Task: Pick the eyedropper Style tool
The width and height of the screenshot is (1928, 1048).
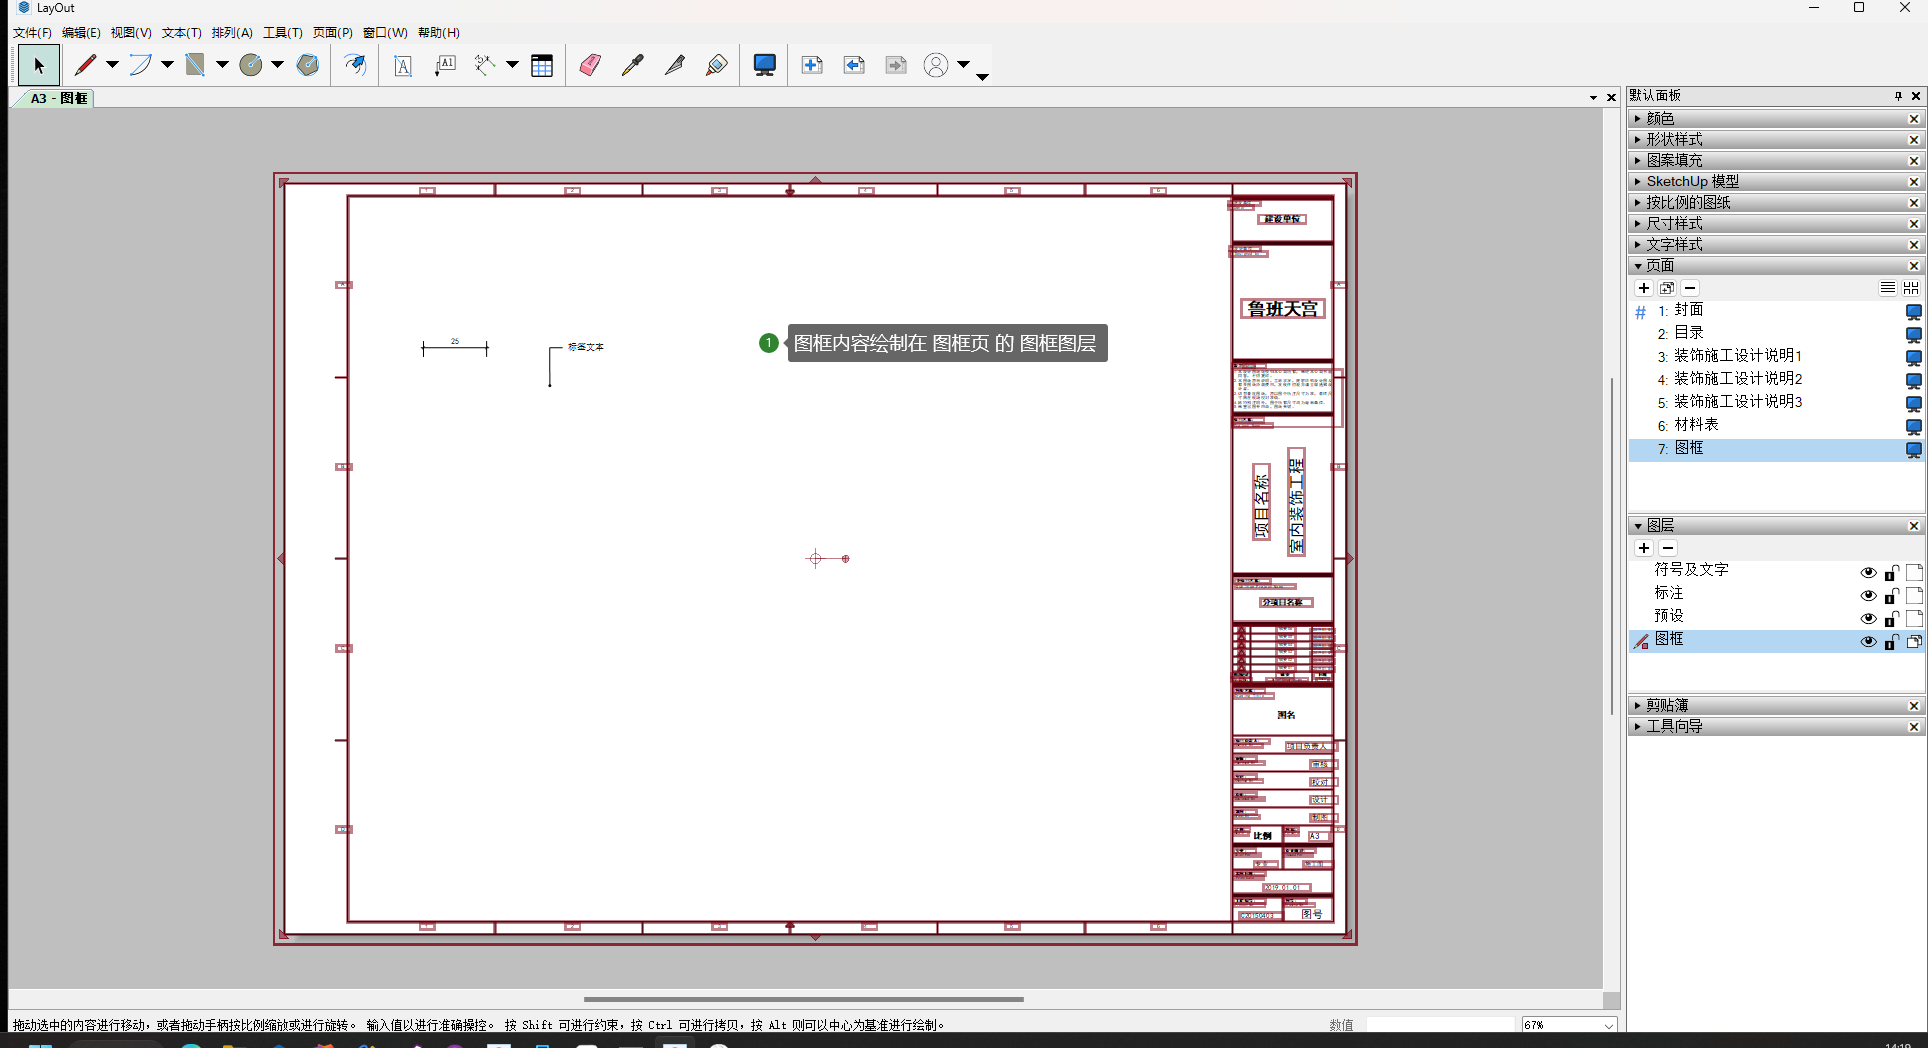Action: (x=632, y=66)
